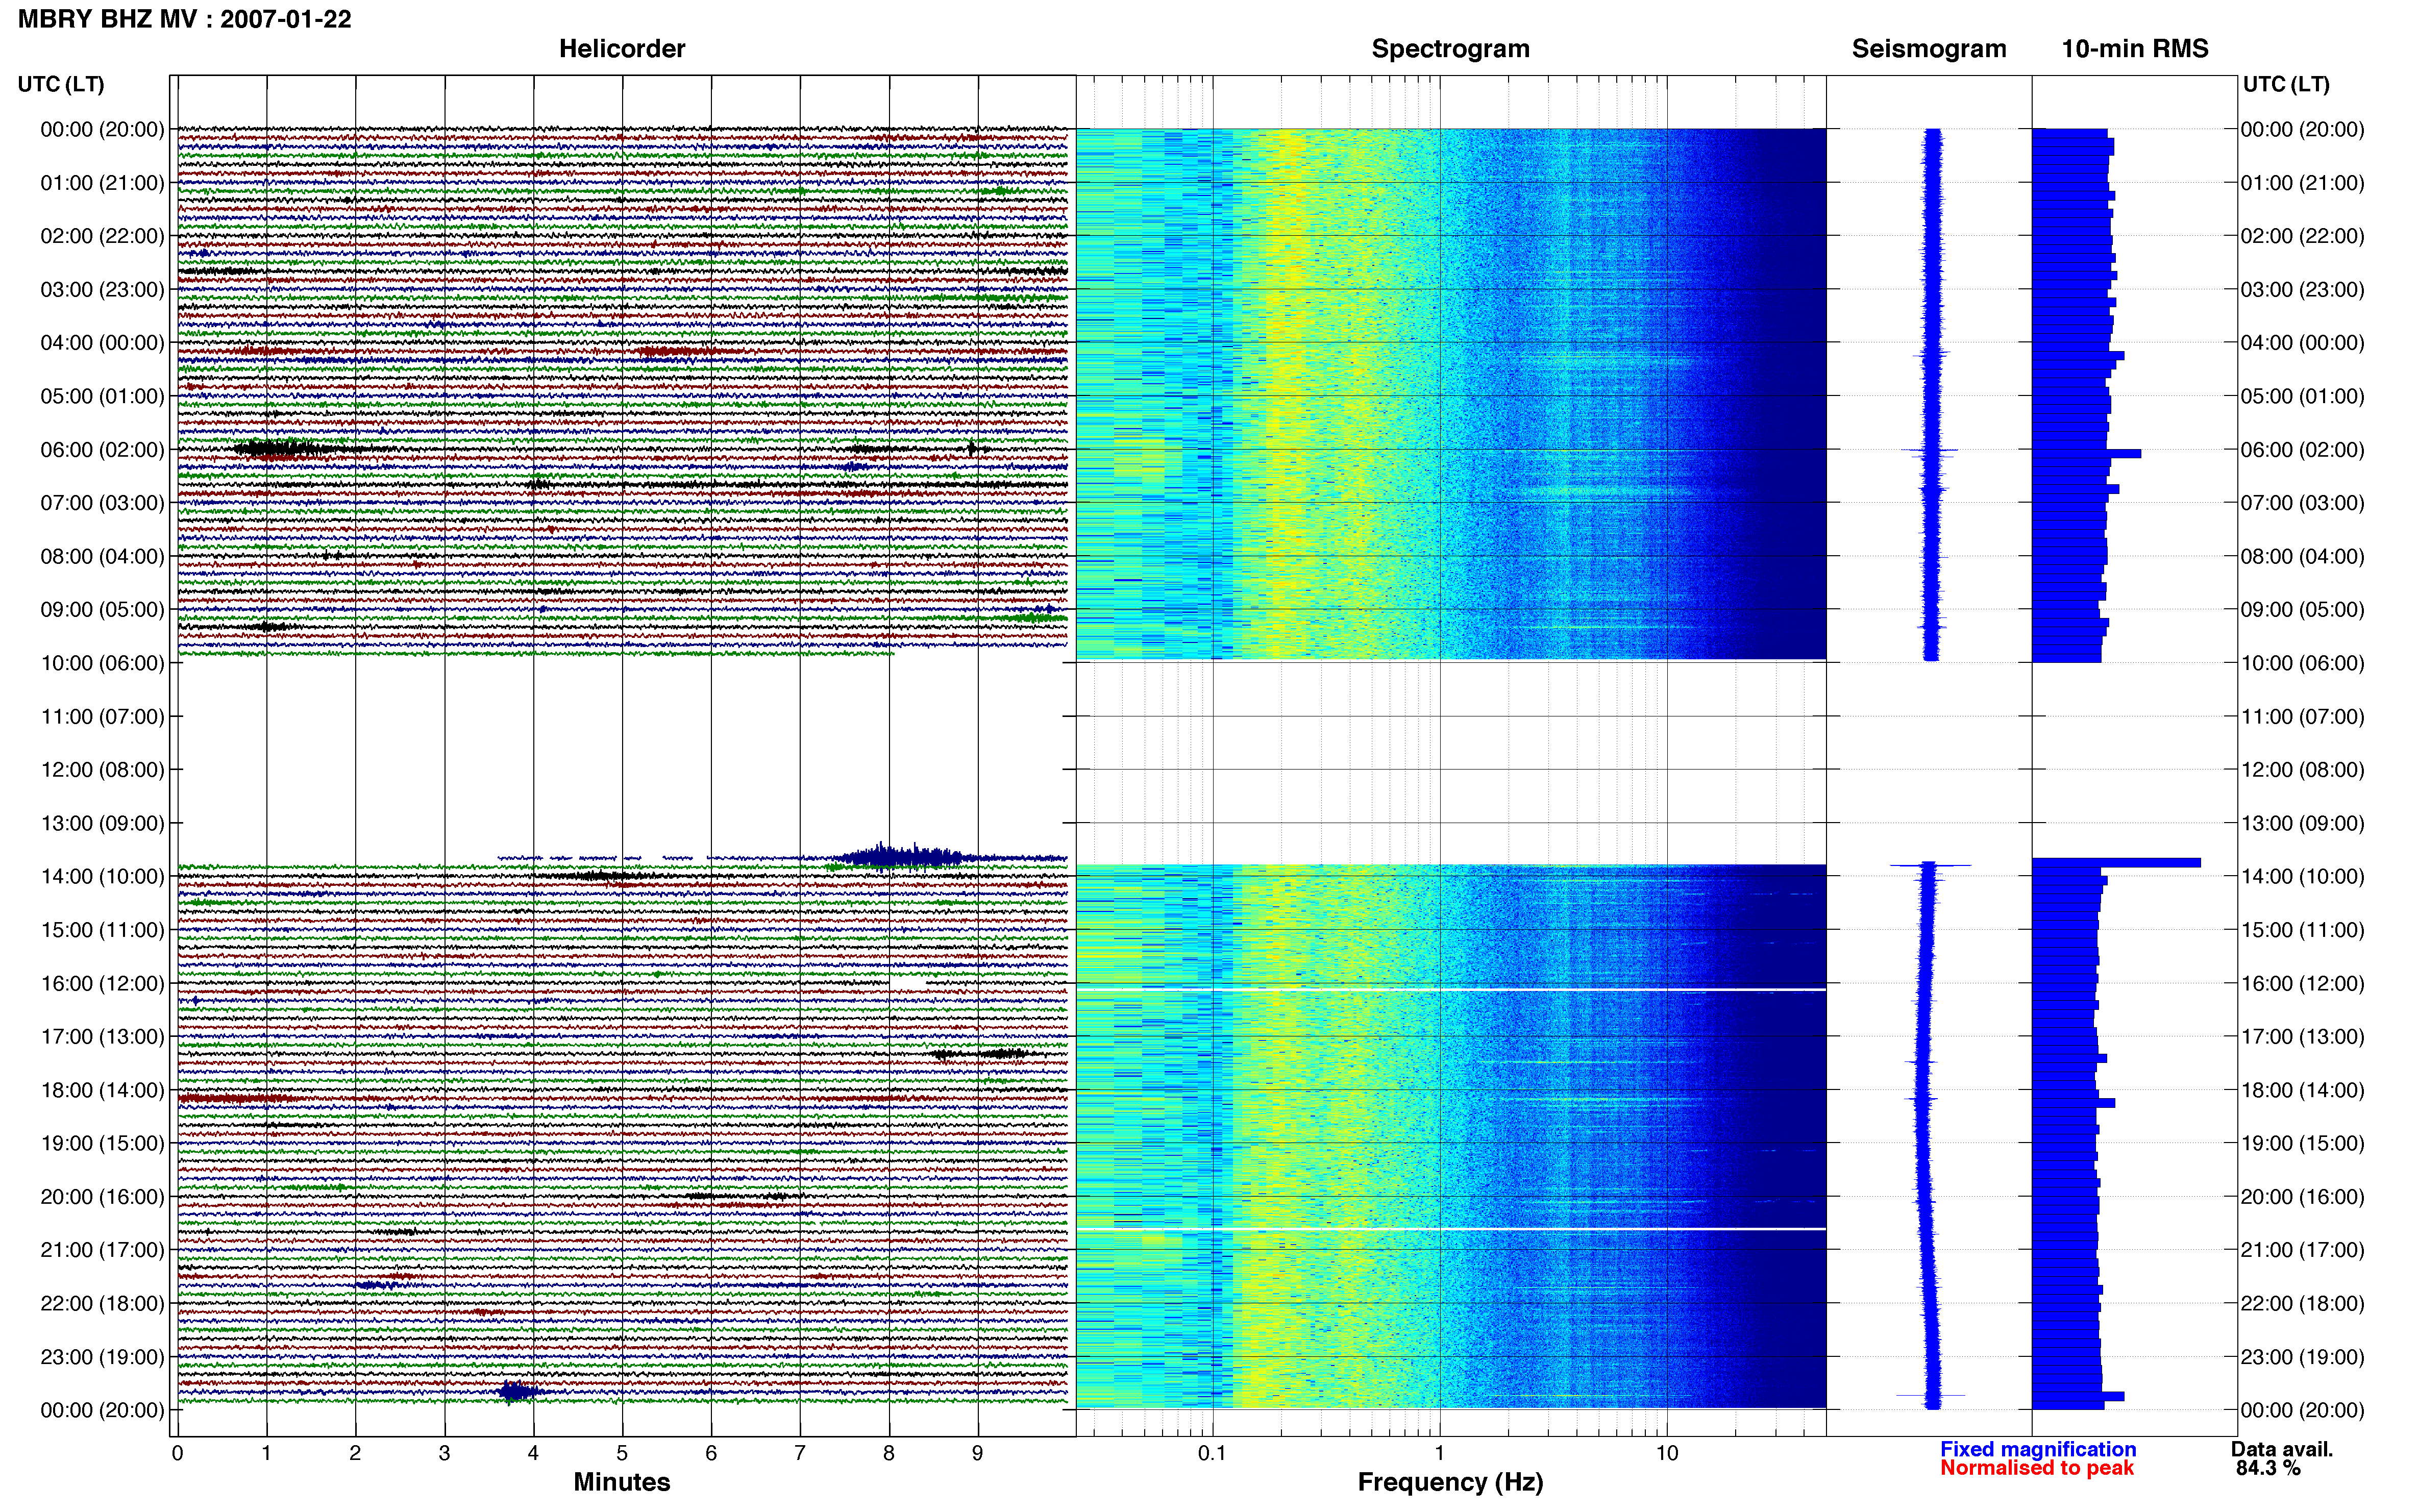This screenshot has height=1512, width=2419.
Task: Select left-axis time label '18:00 (14:00)'
Action: click(x=102, y=1090)
